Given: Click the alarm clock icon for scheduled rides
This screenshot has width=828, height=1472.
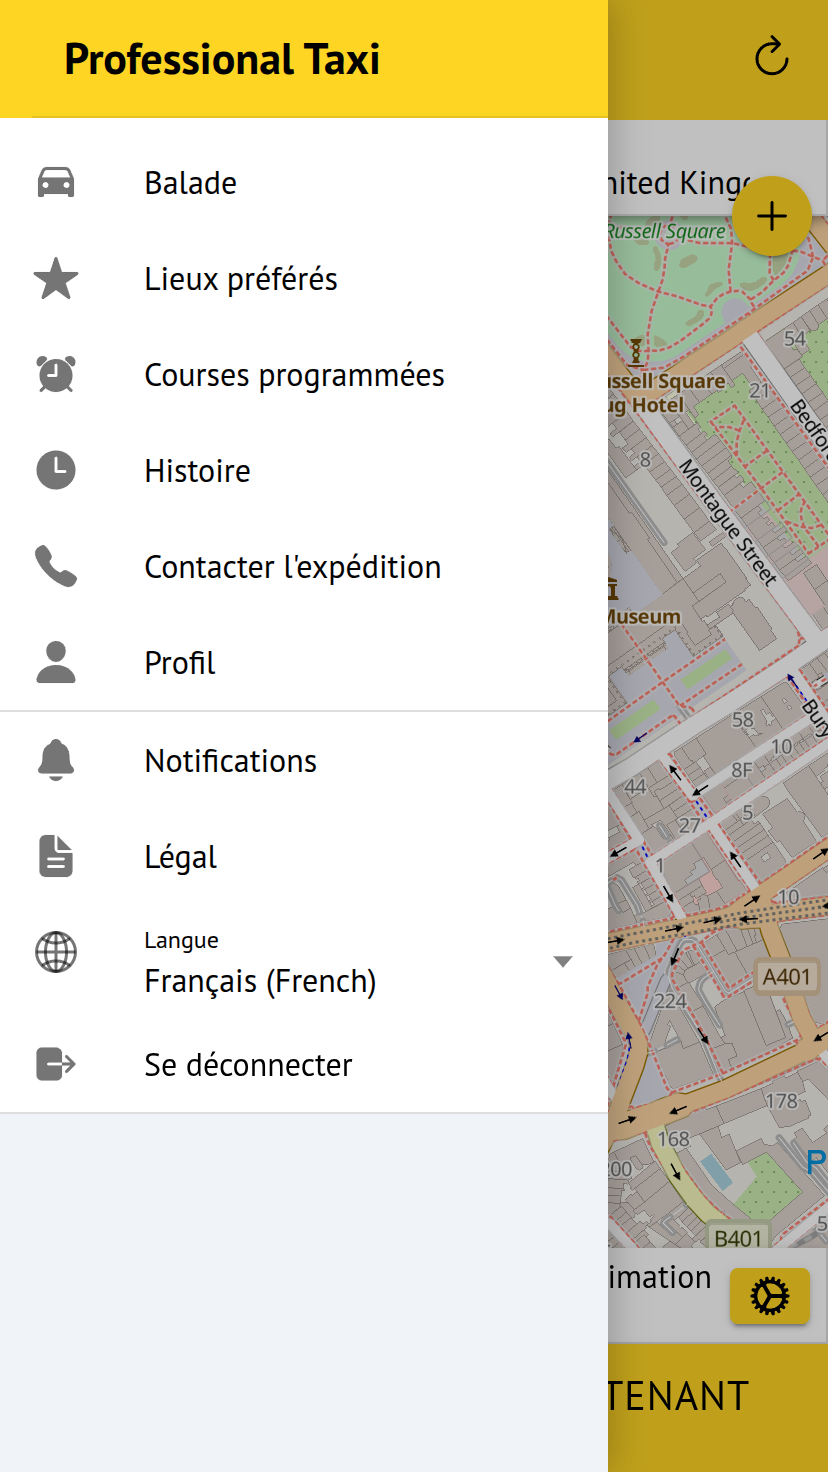Looking at the screenshot, I should click(x=56, y=375).
